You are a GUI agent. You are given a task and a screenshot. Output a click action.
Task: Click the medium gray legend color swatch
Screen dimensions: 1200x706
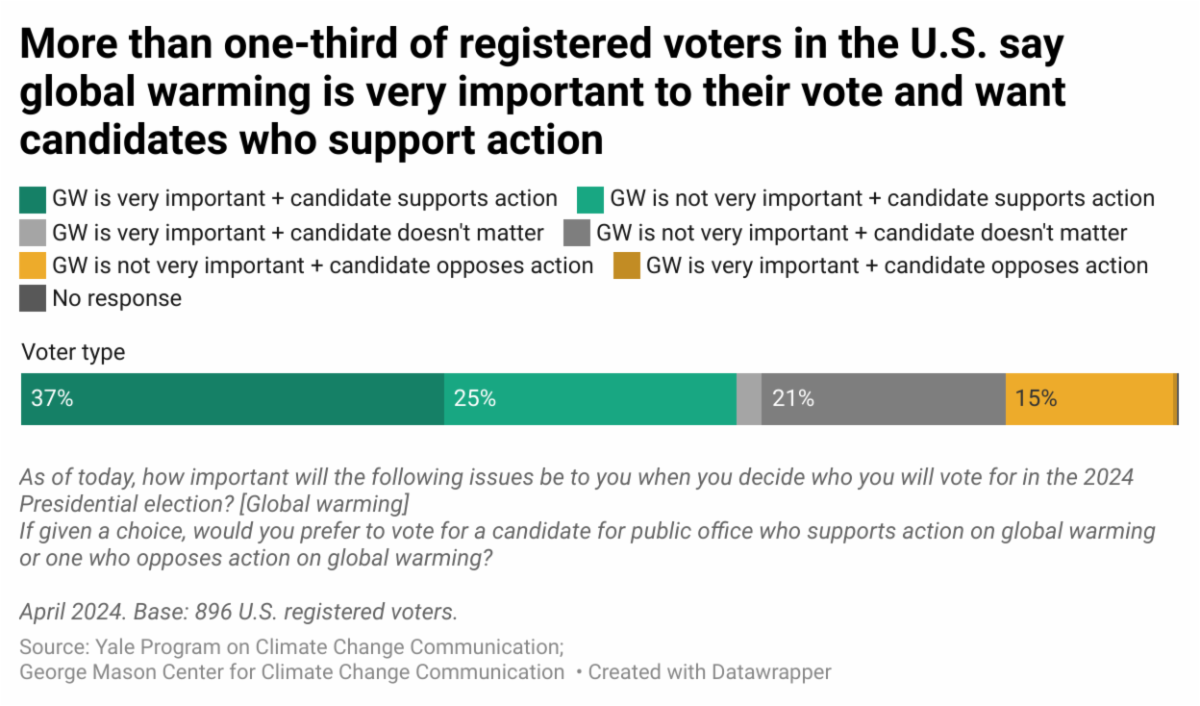577,233
